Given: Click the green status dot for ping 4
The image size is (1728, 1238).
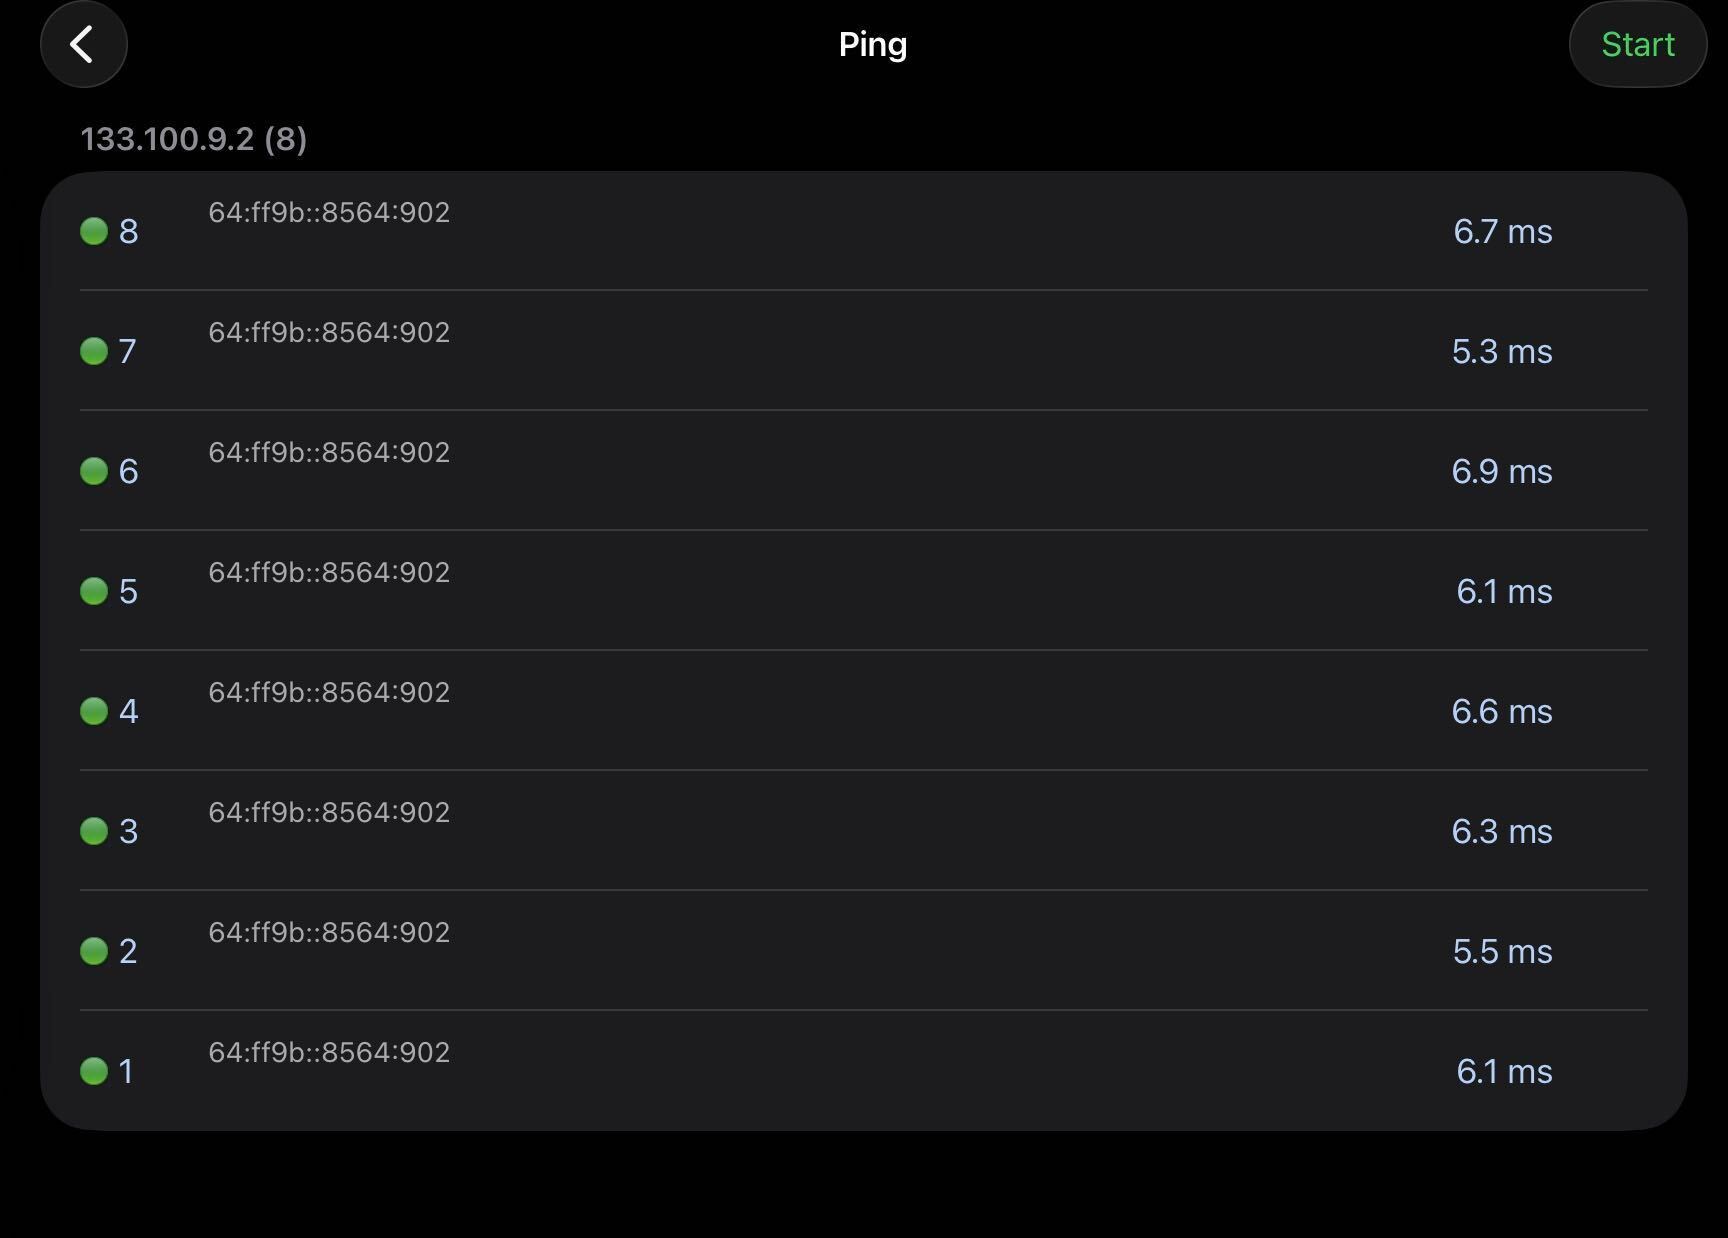Looking at the screenshot, I should pos(94,711).
